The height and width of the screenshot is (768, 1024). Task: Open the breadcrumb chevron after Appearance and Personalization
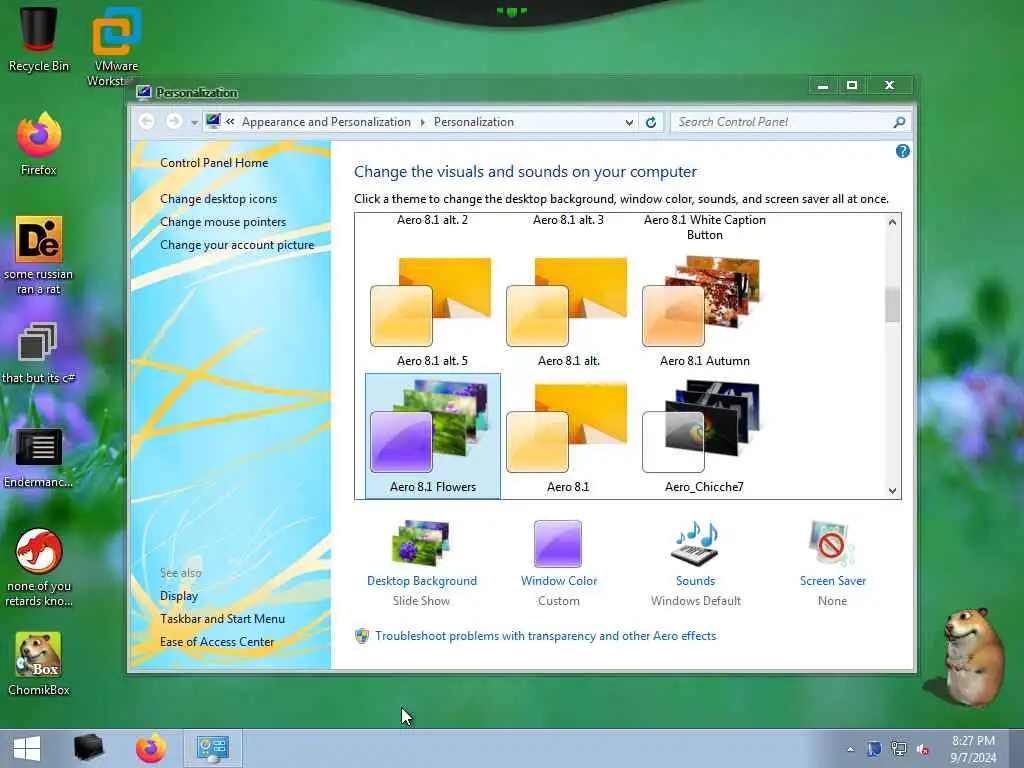423,122
